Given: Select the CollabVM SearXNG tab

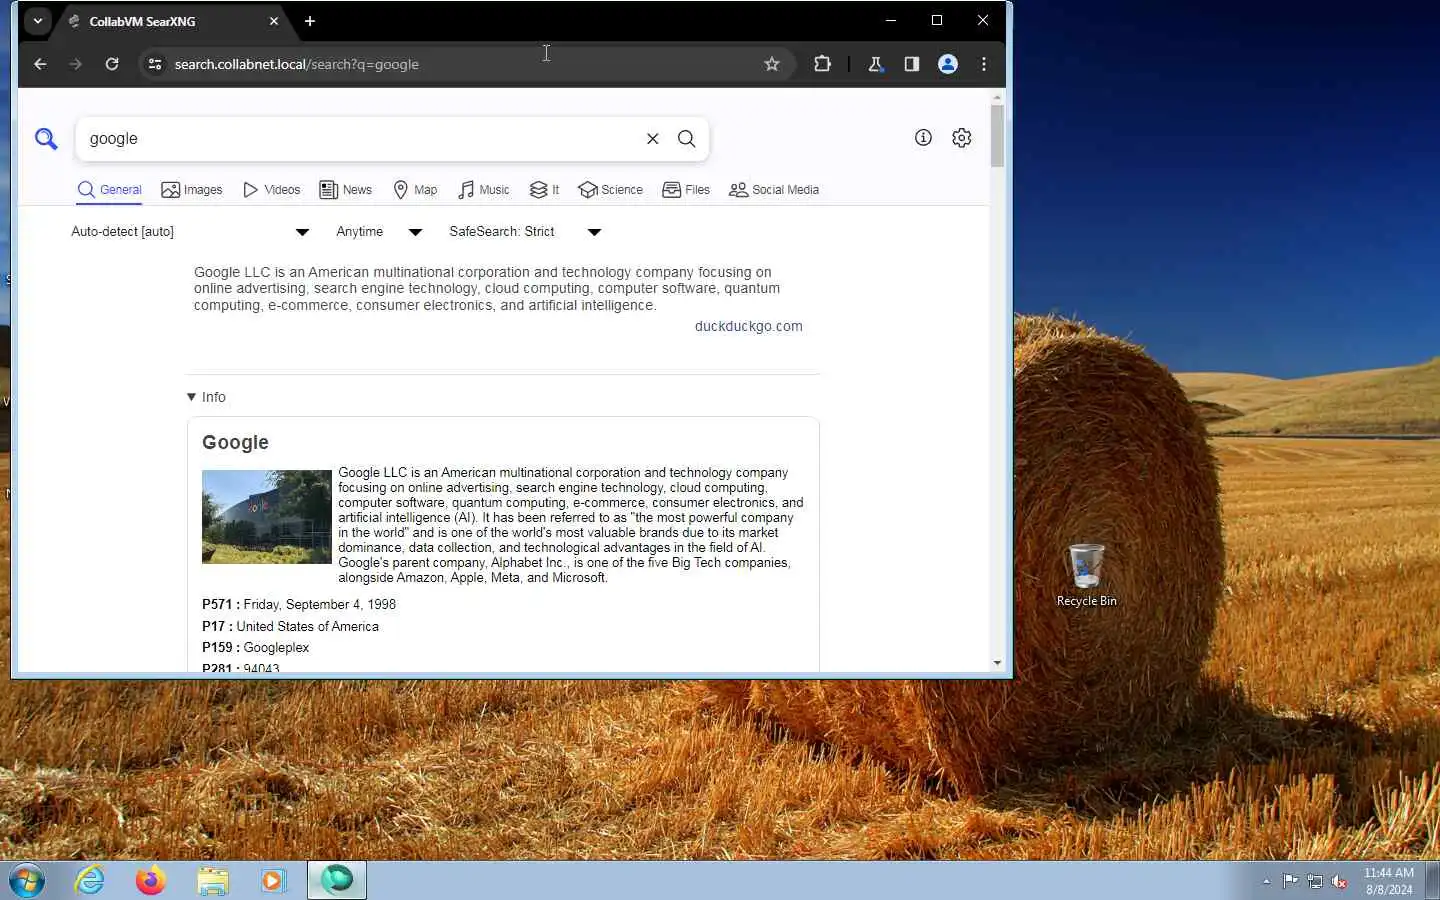Looking at the screenshot, I should (172, 21).
